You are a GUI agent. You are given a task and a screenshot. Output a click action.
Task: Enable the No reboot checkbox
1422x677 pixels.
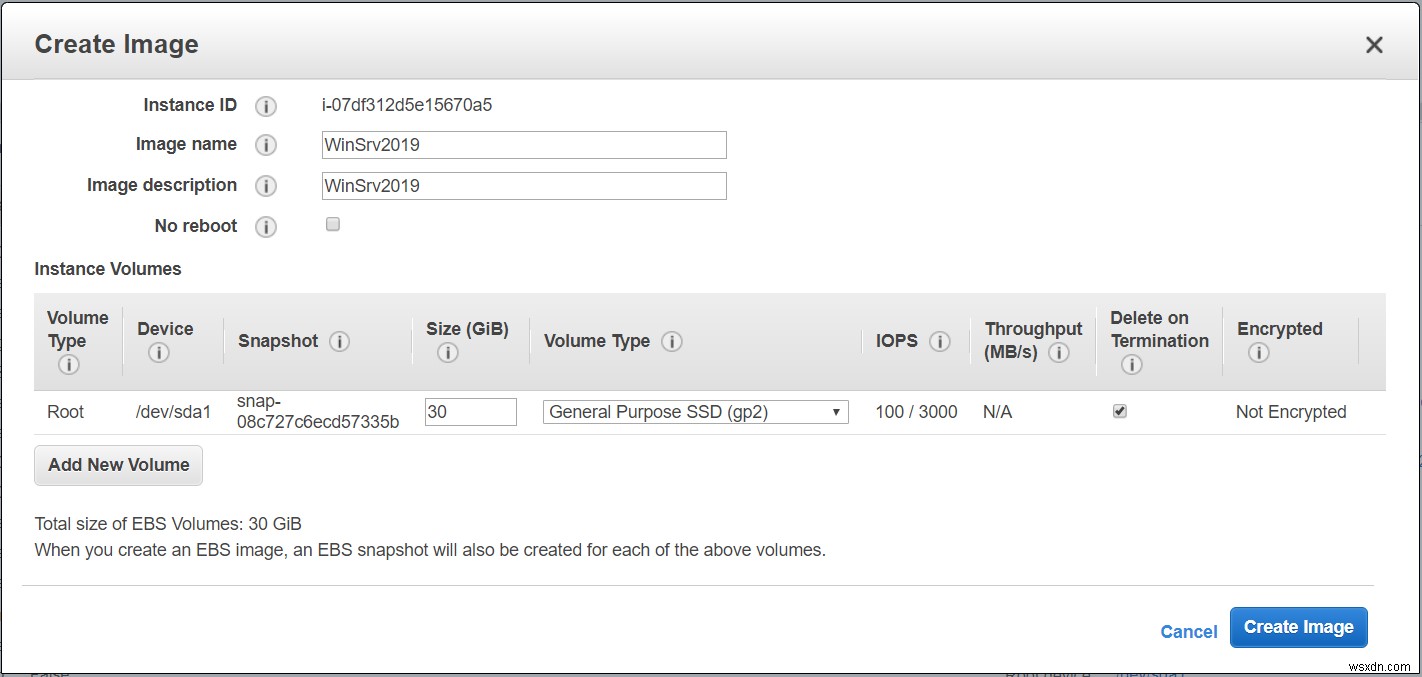tap(332, 224)
